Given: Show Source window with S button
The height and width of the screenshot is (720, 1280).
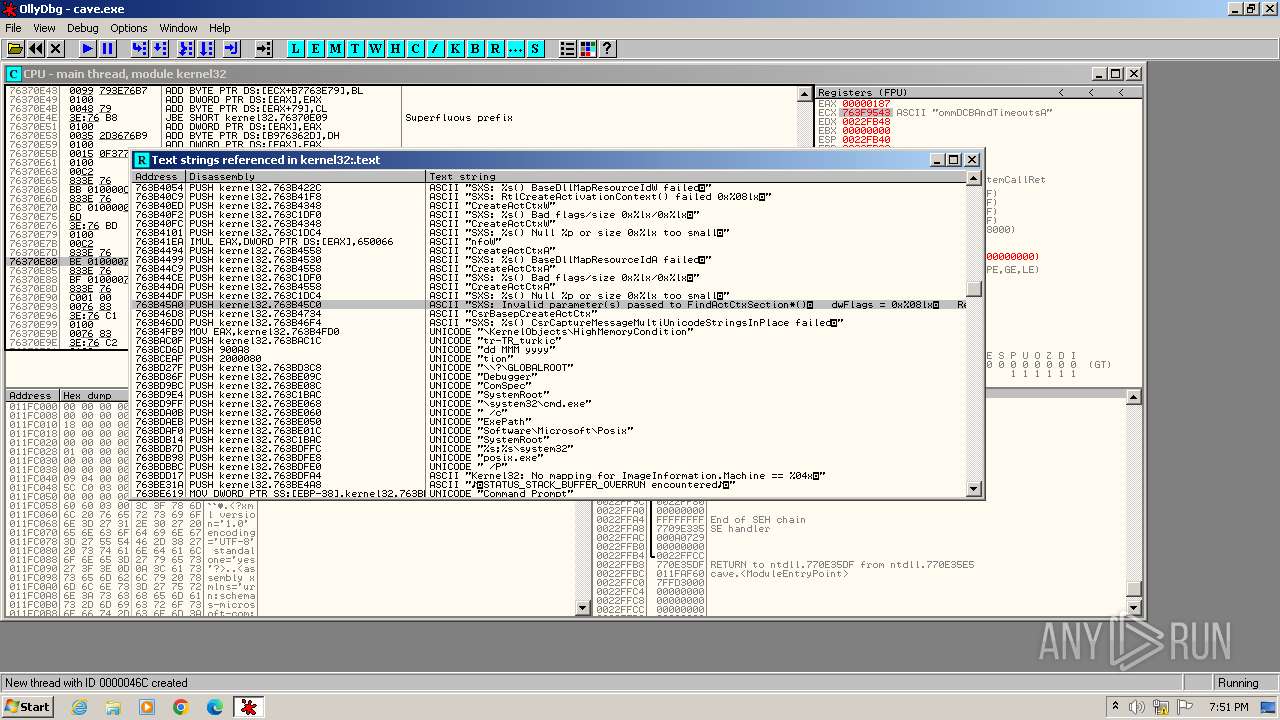Looking at the screenshot, I should point(536,48).
